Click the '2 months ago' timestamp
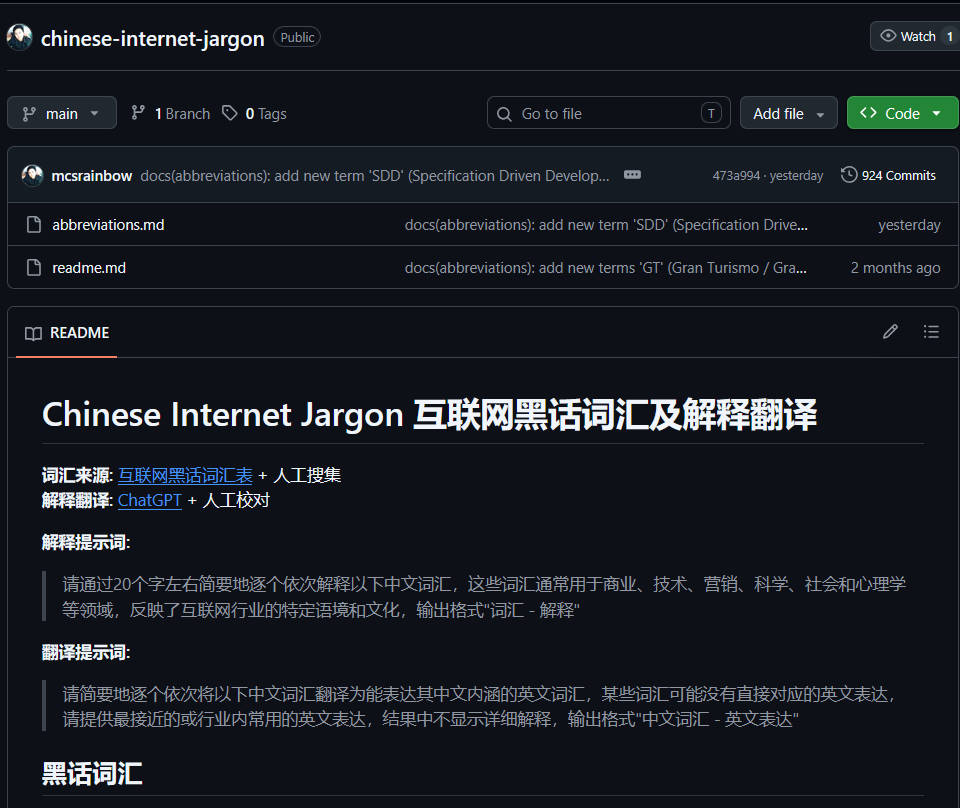 pos(895,267)
